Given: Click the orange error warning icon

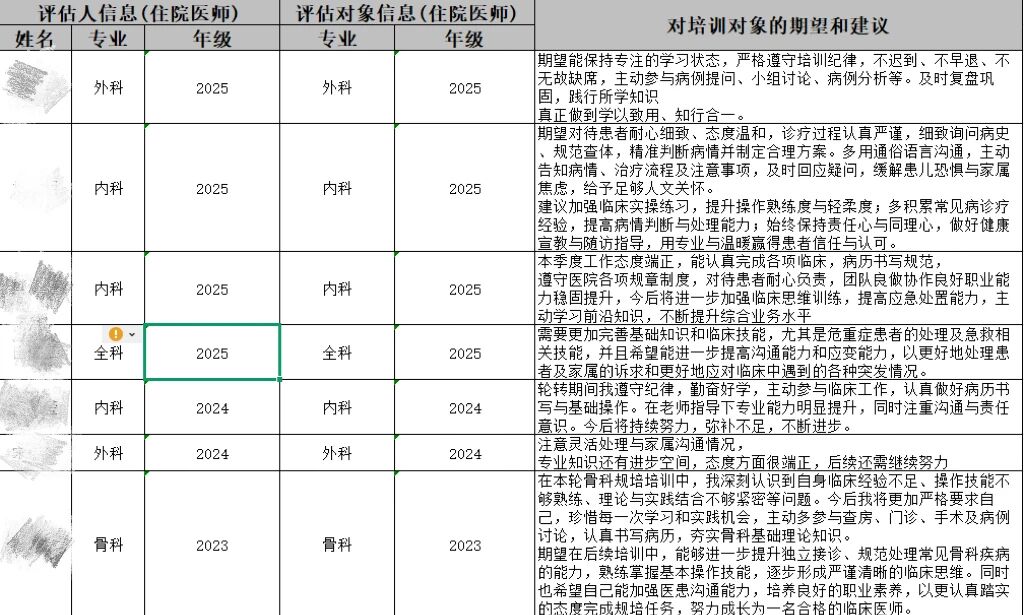Looking at the screenshot, I should pos(116,333).
